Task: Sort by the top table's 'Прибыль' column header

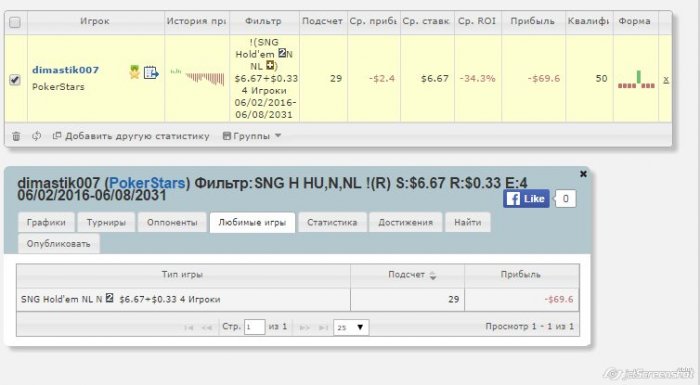Action: pyautogui.click(x=533, y=21)
